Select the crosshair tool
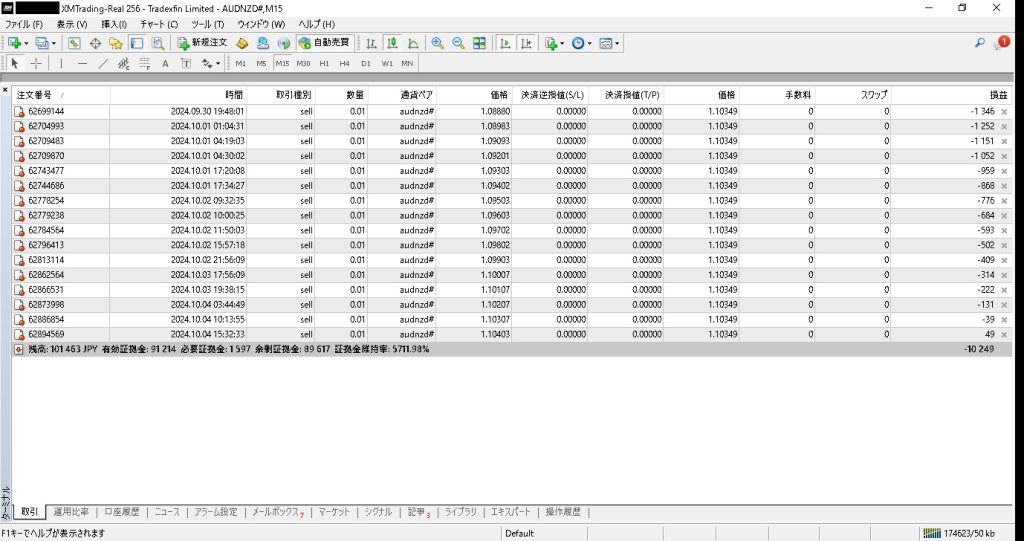Image resolution: width=1024 pixels, height=541 pixels. pos(36,63)
